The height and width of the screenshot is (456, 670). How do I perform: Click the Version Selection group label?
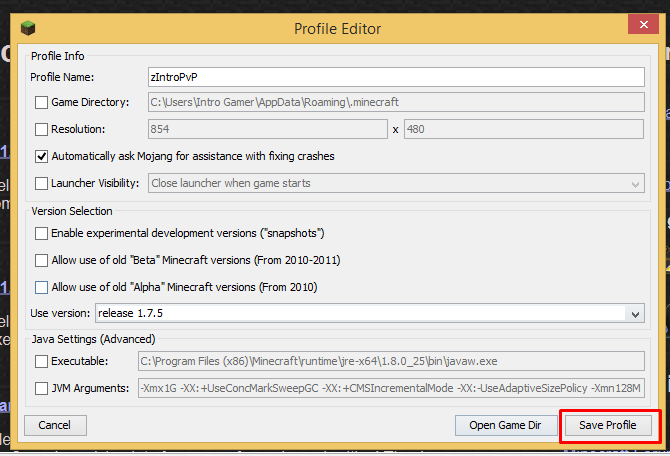point(72,211)
